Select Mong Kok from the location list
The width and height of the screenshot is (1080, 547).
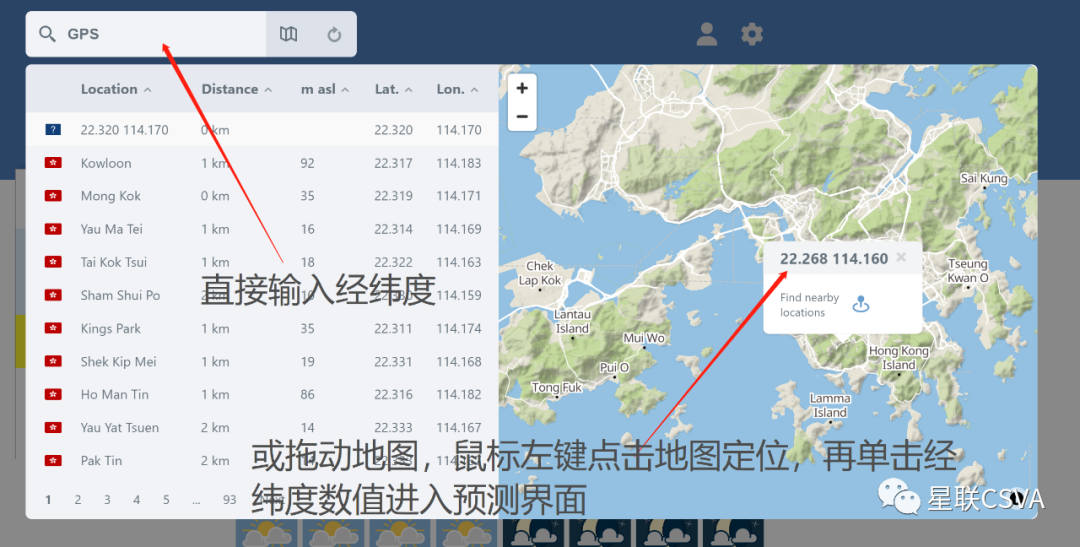tap(110, 196)
